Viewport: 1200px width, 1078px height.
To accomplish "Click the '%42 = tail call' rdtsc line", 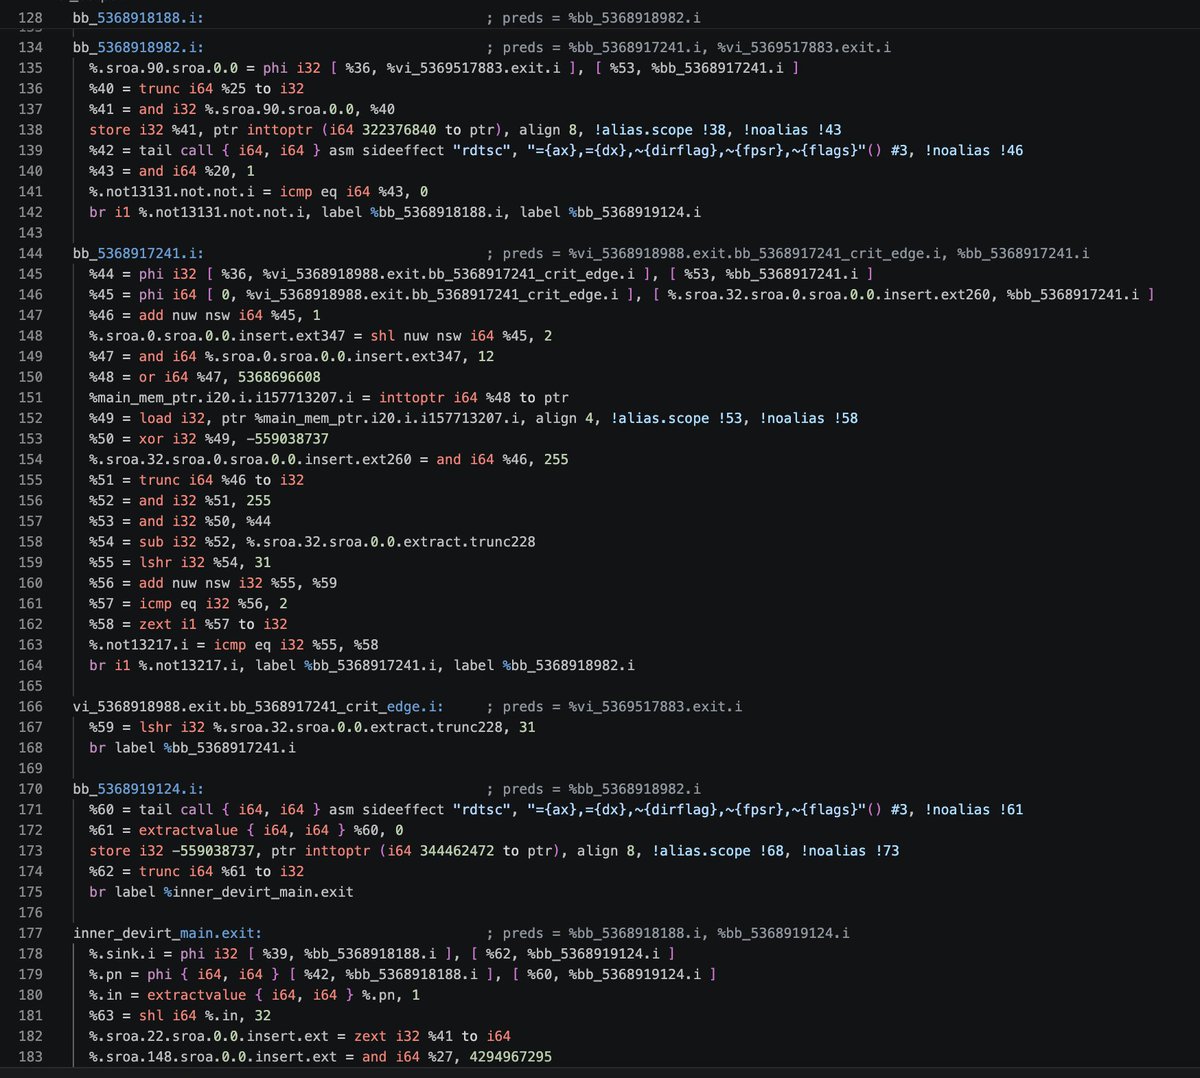I will (x=556, y=150).
